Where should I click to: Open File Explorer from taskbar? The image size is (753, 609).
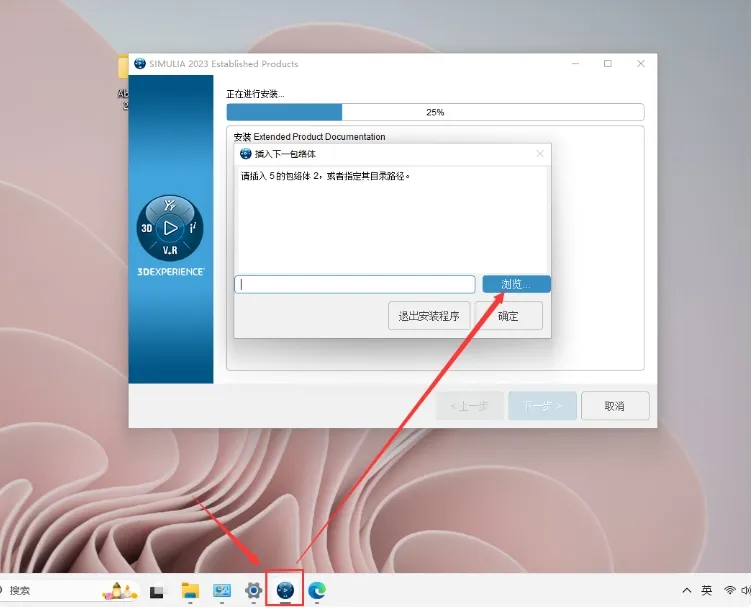(x=190, y=590)
